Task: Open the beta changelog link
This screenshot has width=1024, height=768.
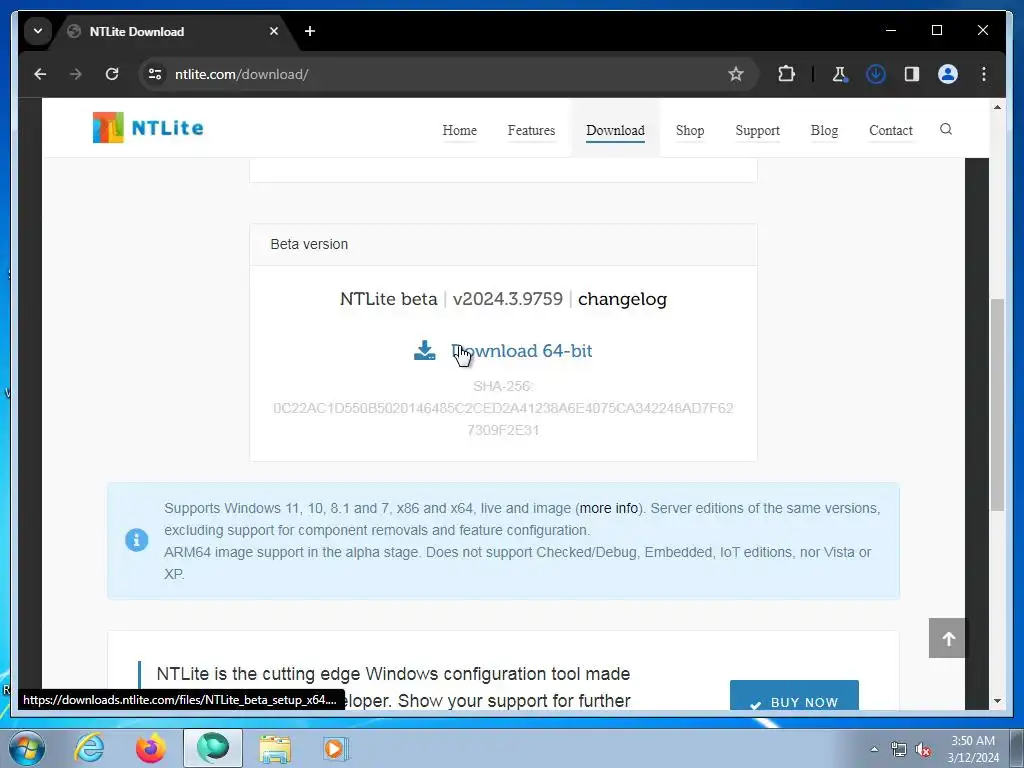Action: click(x=622, y=299)
